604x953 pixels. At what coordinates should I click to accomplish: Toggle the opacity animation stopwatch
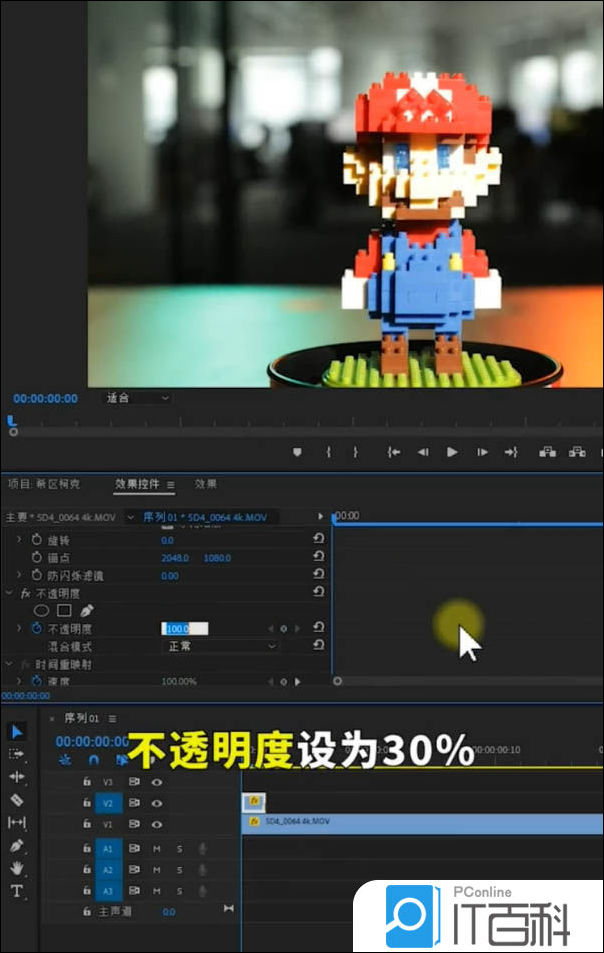click(36, 629)
